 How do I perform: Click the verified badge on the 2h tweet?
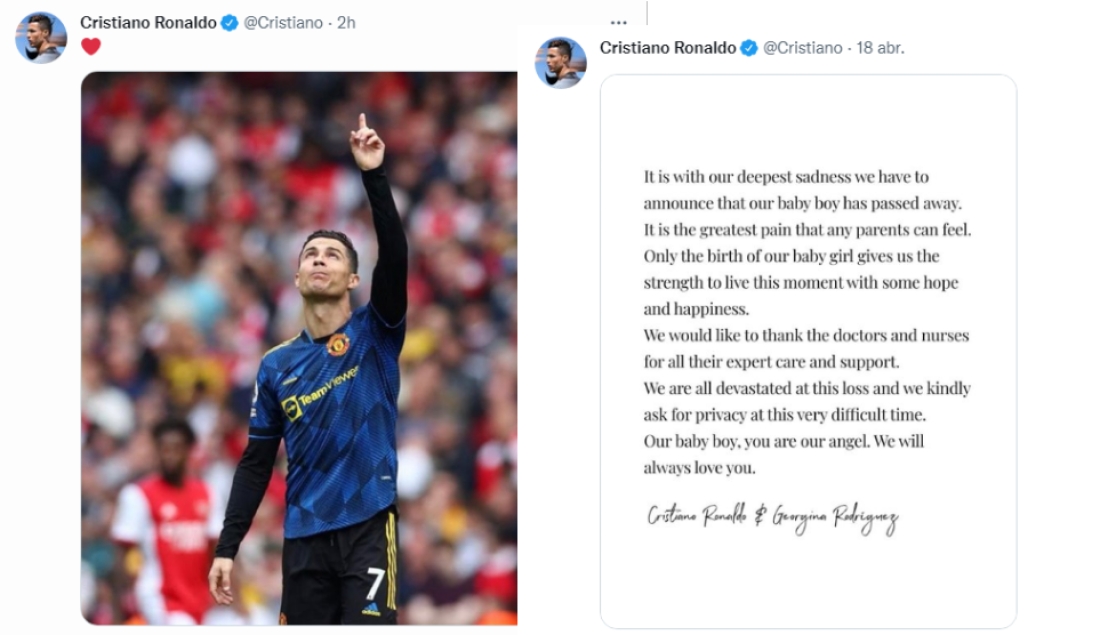(x=229, y=23)
